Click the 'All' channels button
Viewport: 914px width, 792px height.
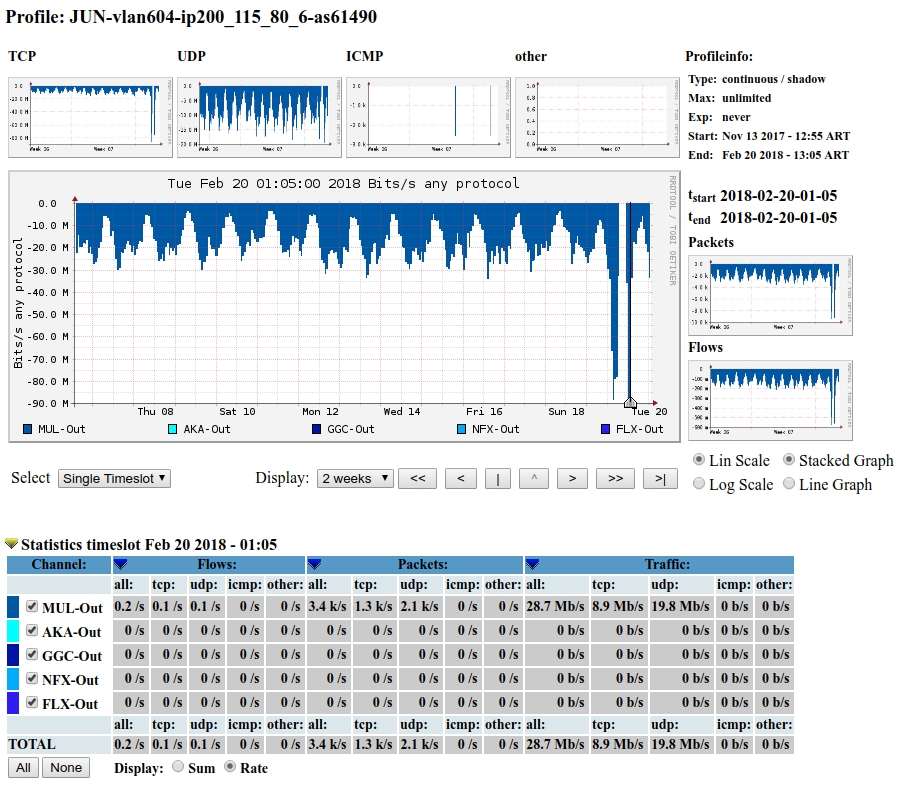(x=25, y=768)
